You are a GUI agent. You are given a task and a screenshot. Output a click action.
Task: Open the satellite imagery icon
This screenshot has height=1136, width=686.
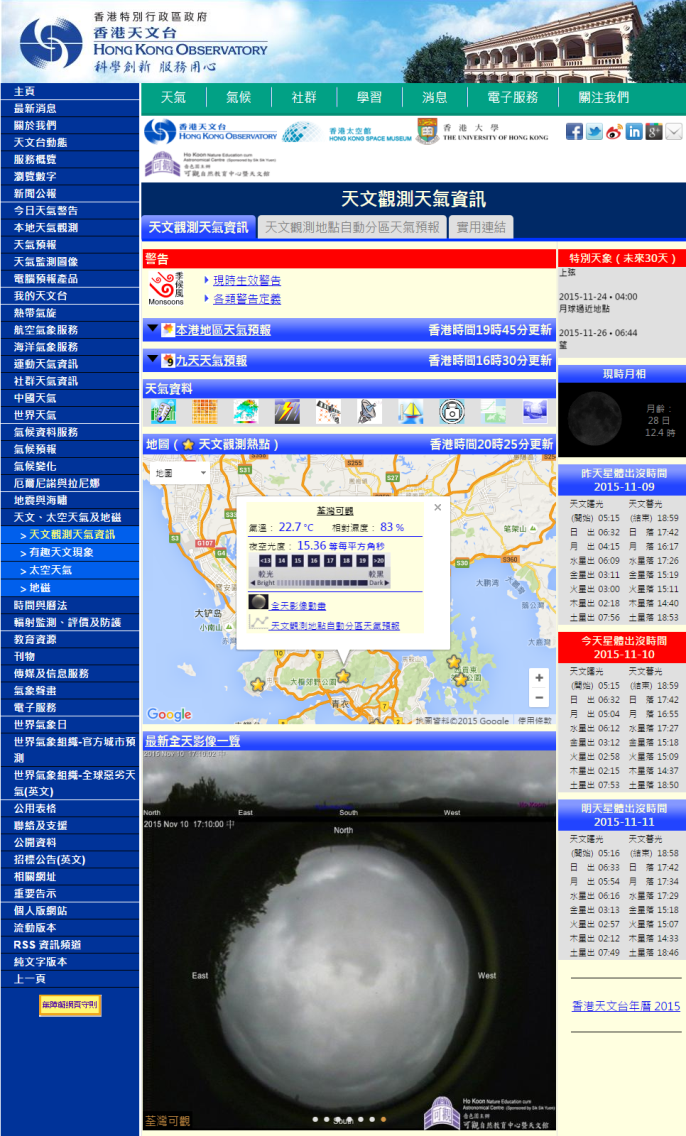[x=328, y=412]
